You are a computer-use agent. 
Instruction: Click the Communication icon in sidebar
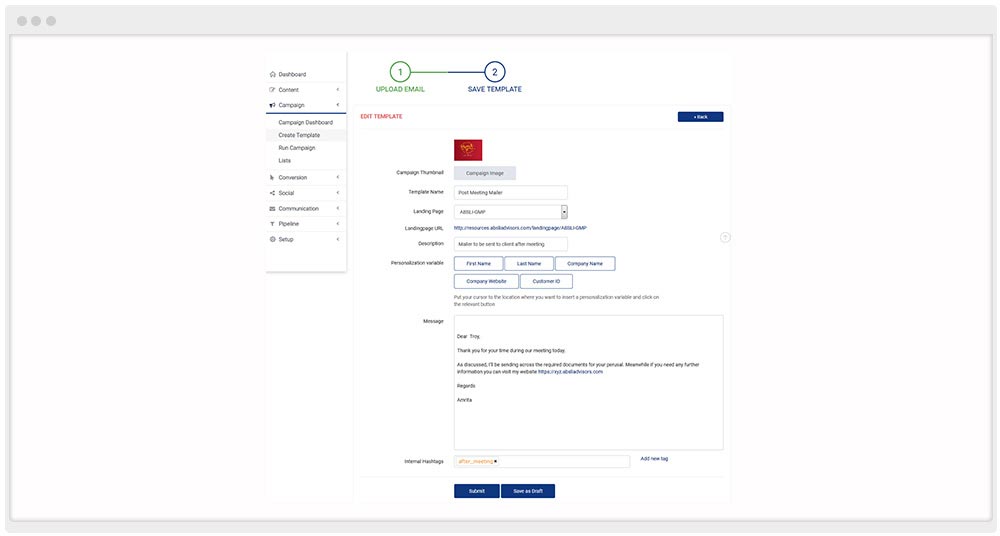point(272,209)
